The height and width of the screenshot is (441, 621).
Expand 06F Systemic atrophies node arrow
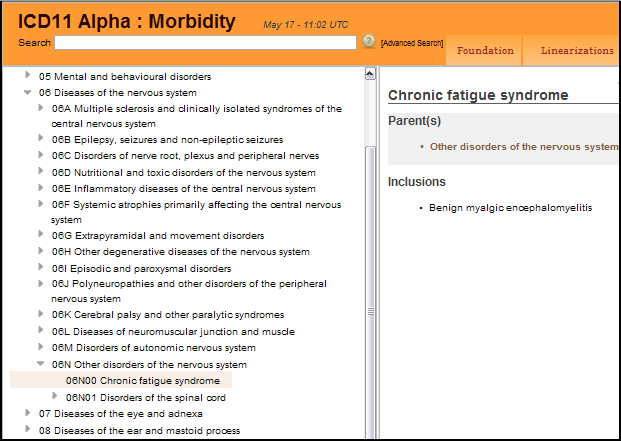pos(41,203)
